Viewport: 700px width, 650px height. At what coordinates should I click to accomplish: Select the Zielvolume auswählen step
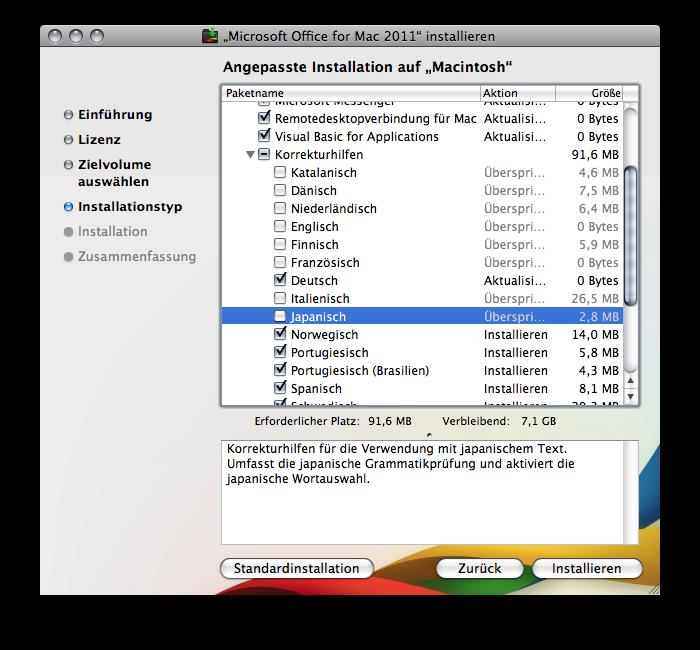(x=114, y=173)
